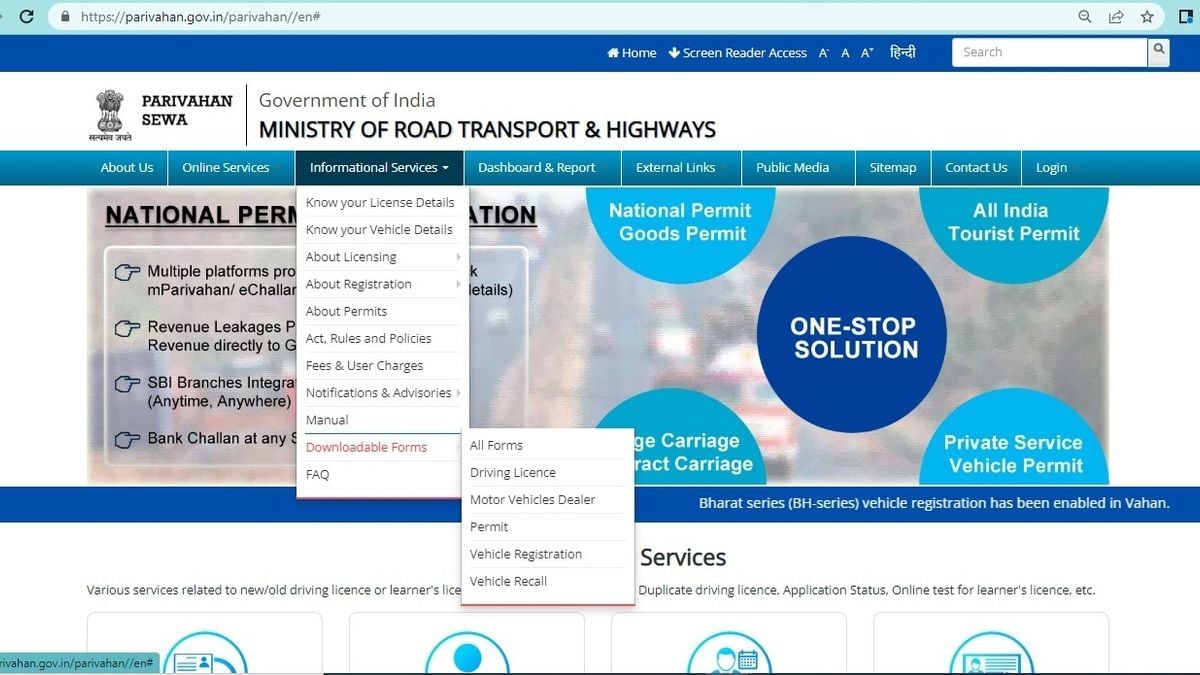This screenshot has height=675, width=1200.
Task: Open the browser share icon
Action: 1116,17
